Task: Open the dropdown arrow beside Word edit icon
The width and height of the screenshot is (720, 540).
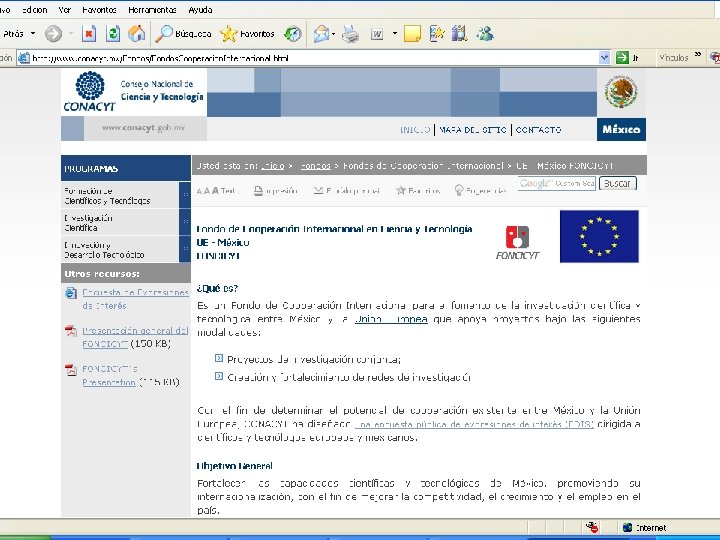Action: coord(394,34)
